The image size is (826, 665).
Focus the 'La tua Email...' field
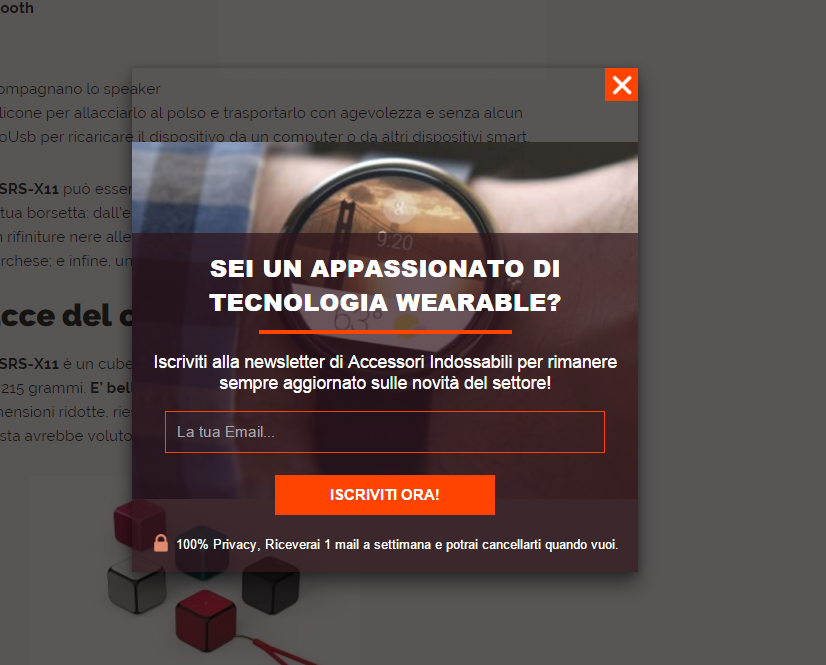(385, 432)
